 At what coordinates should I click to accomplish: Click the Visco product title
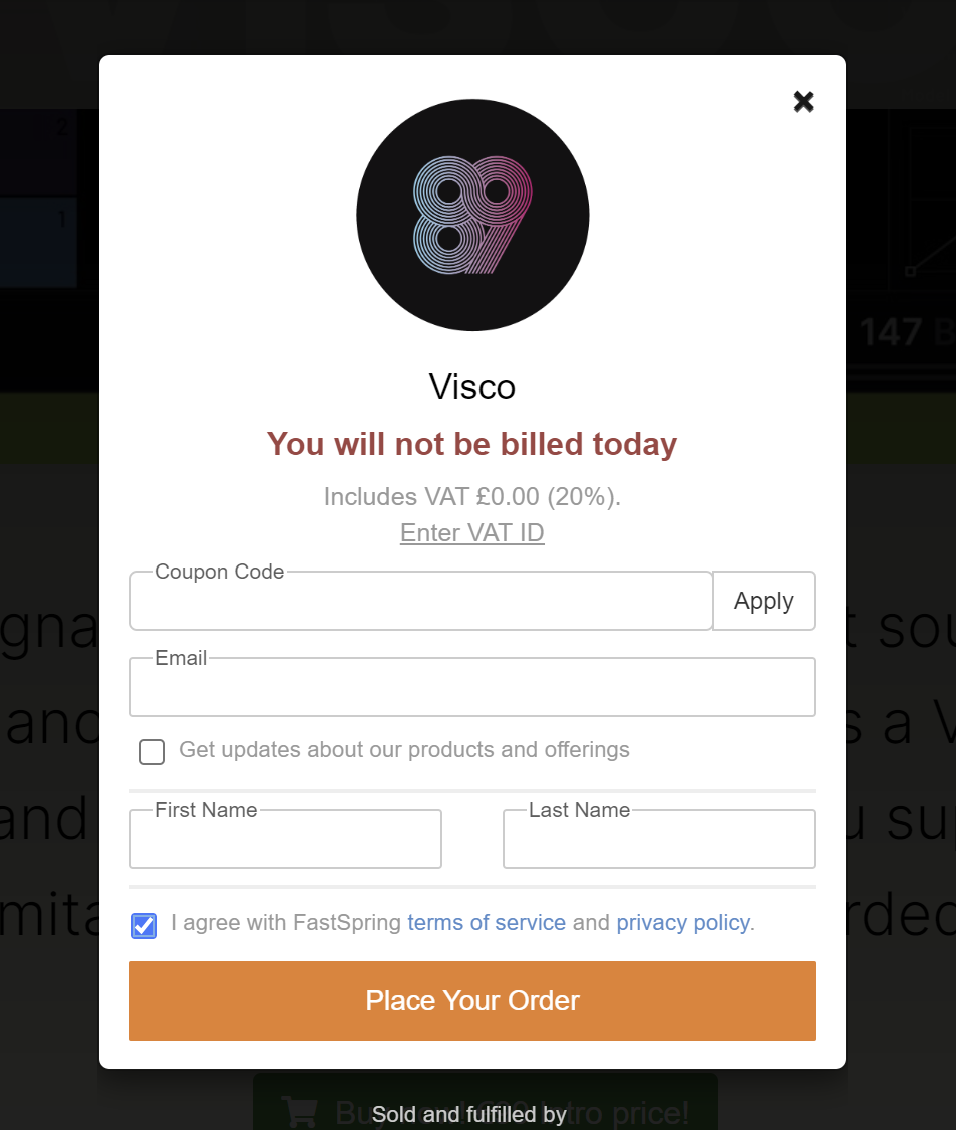(x=473, y=387)
